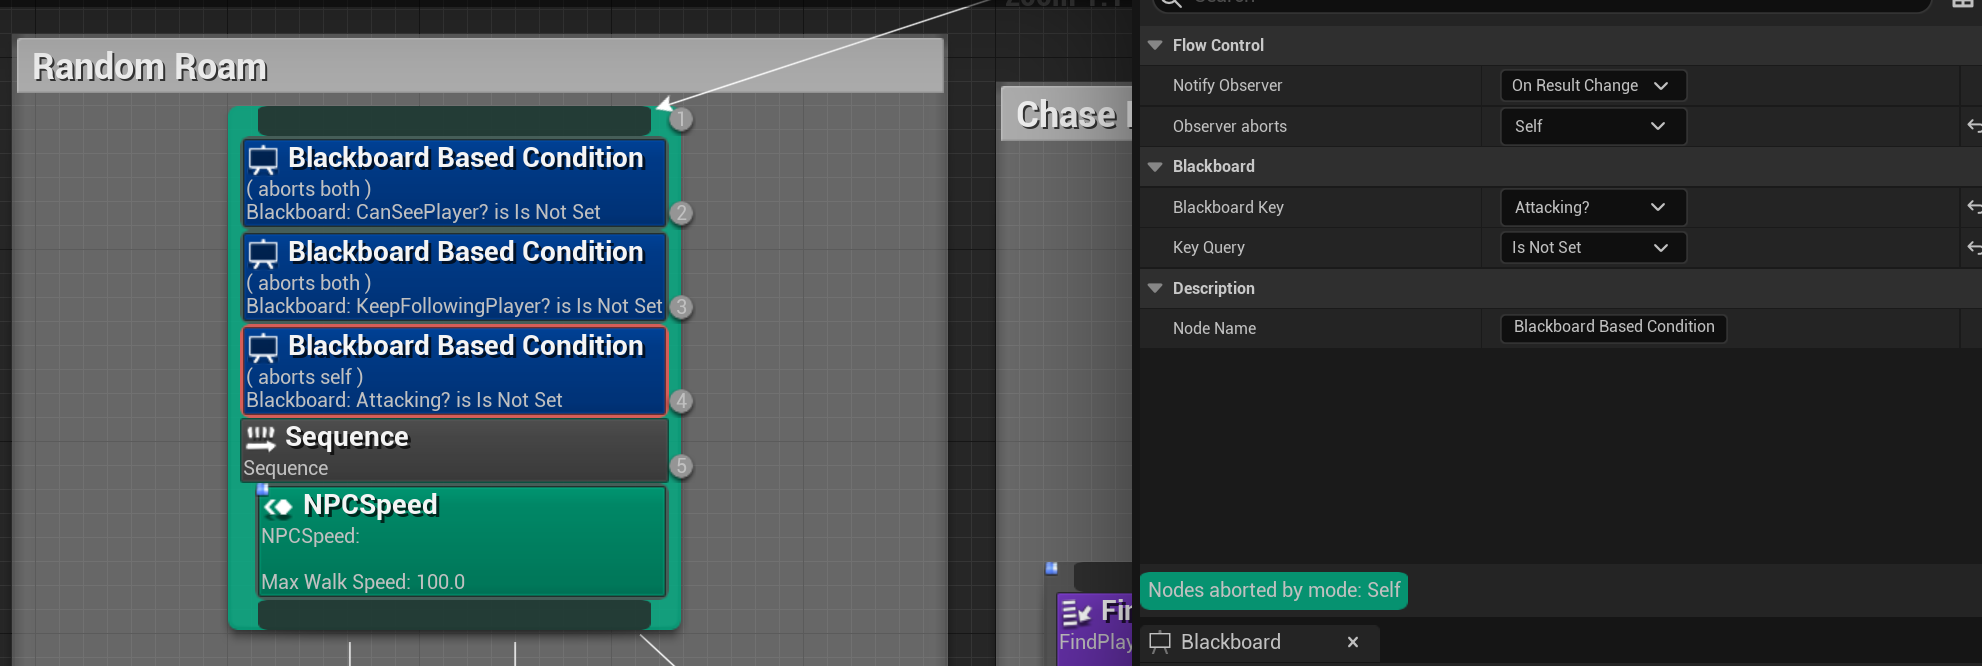The image size is (1982, 666).
Task: Change the Blackboard Key from Attacking?
Action: (1592, 207)
